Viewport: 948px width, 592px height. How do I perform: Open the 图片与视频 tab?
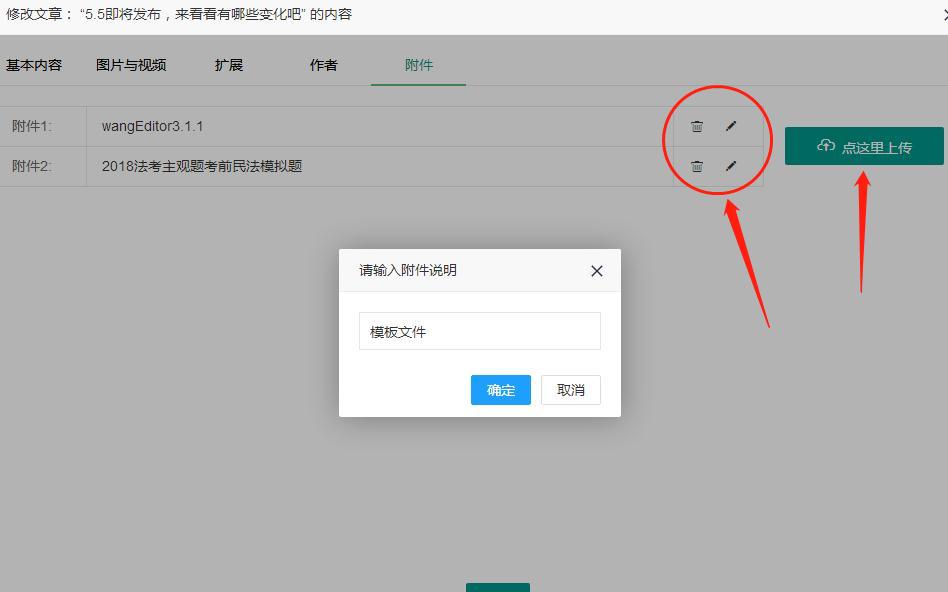point(131,65)
